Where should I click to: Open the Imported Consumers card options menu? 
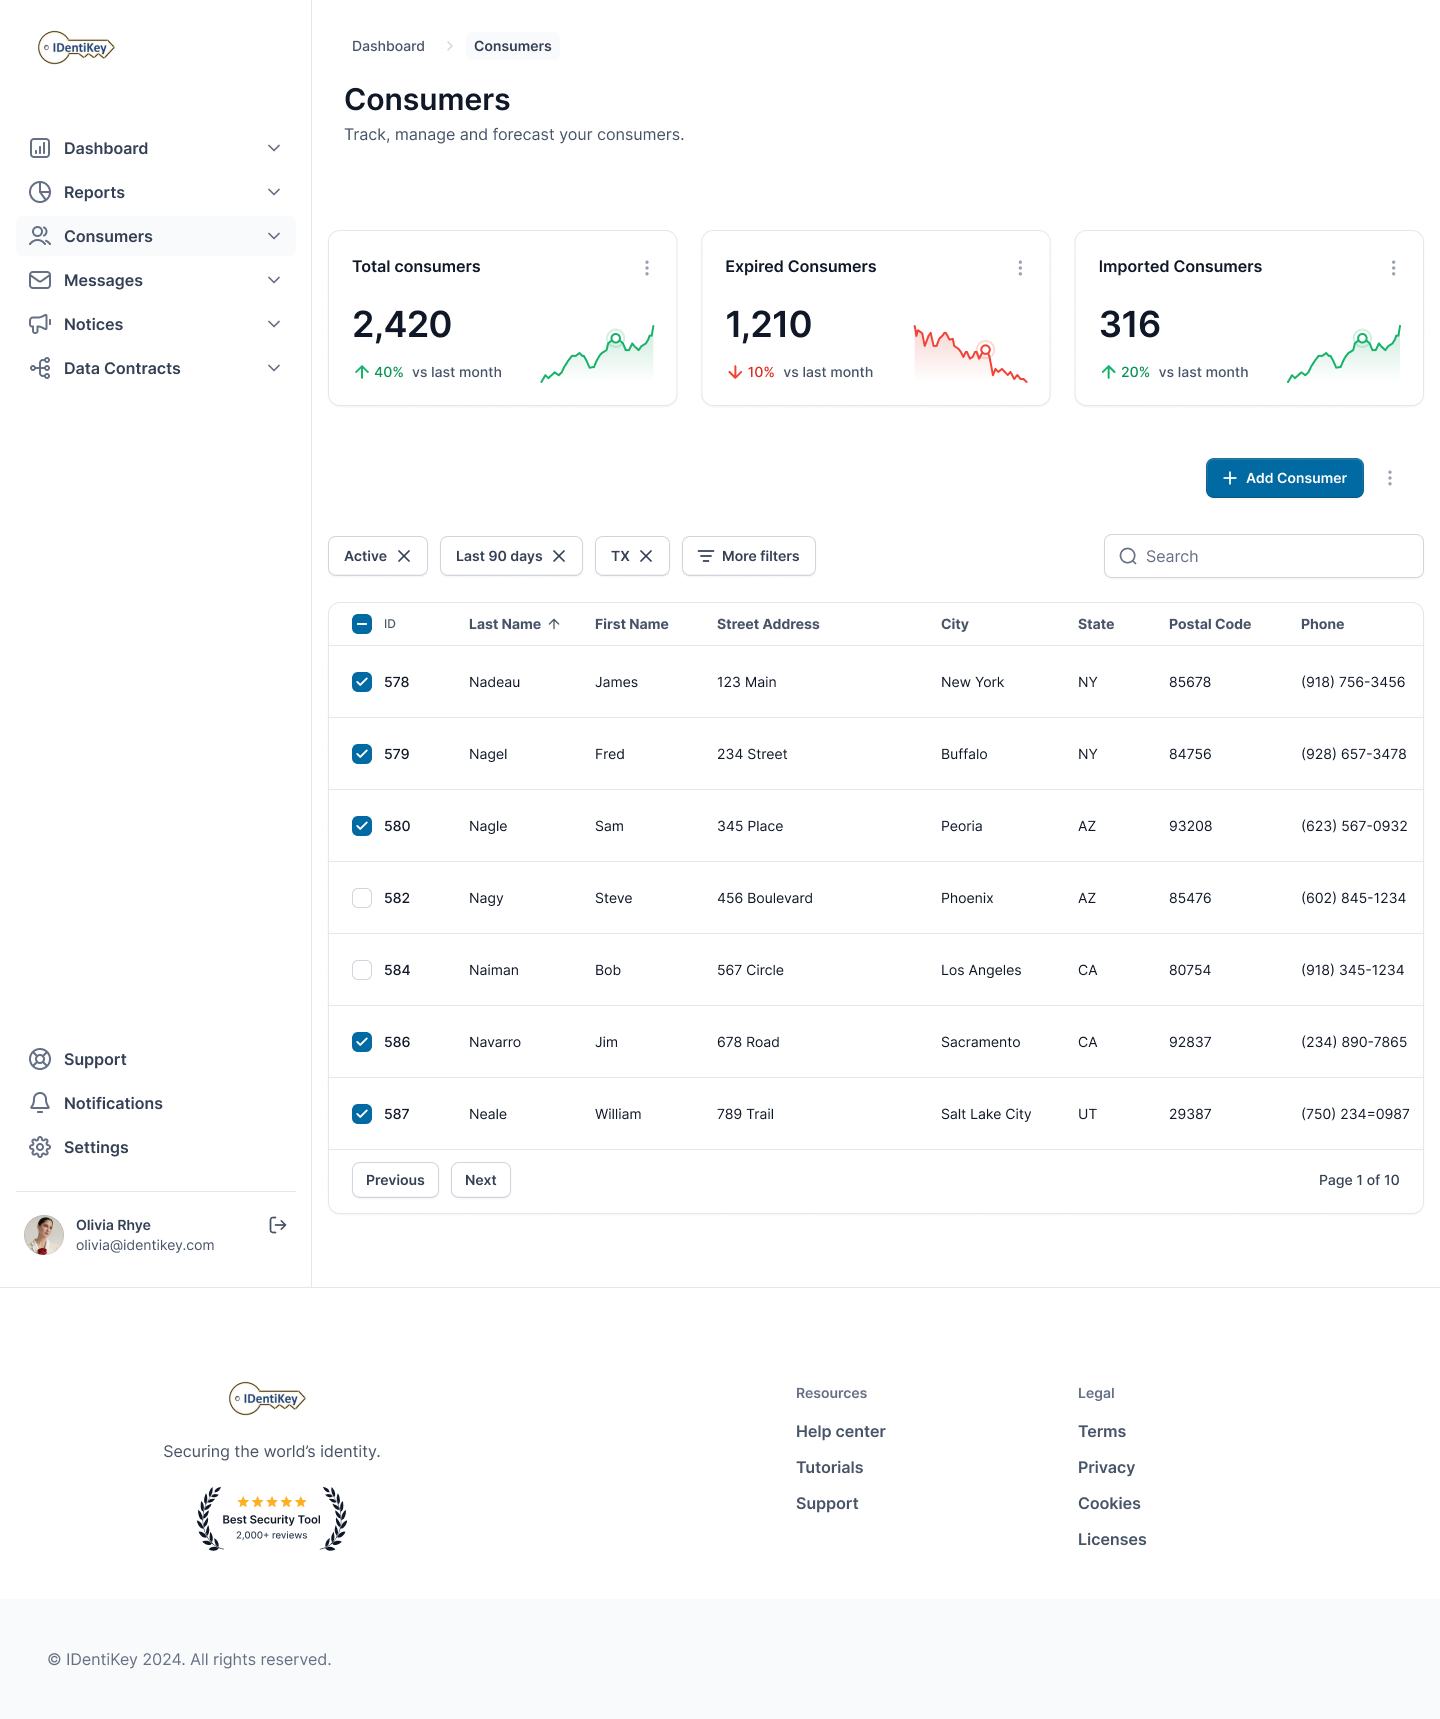point(1393,268)
